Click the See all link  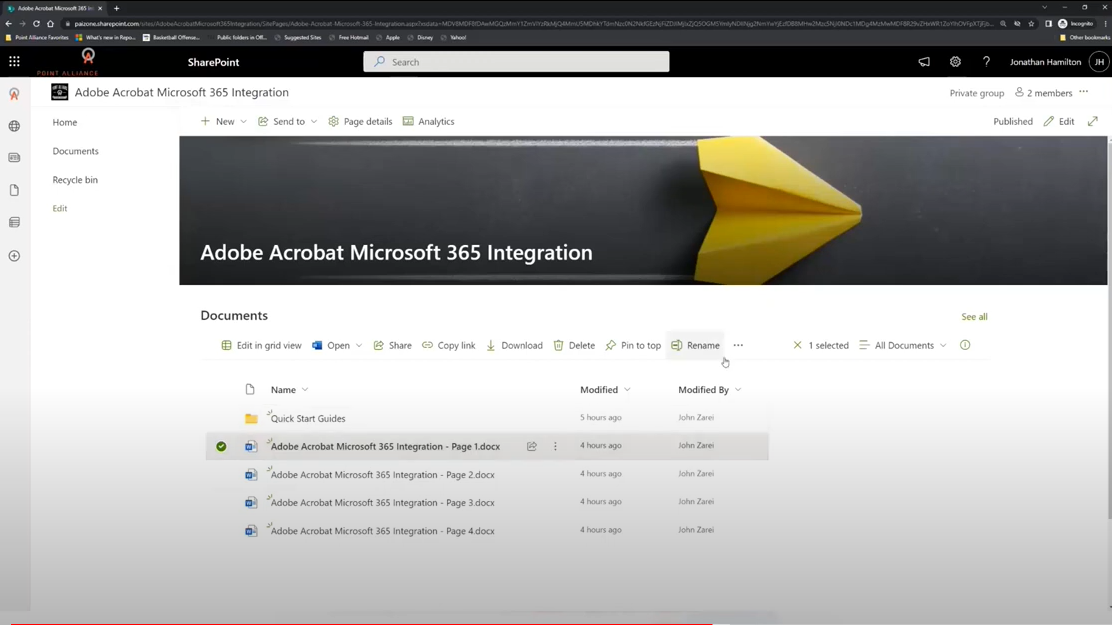pyautogui.click(x=974, y=317)
